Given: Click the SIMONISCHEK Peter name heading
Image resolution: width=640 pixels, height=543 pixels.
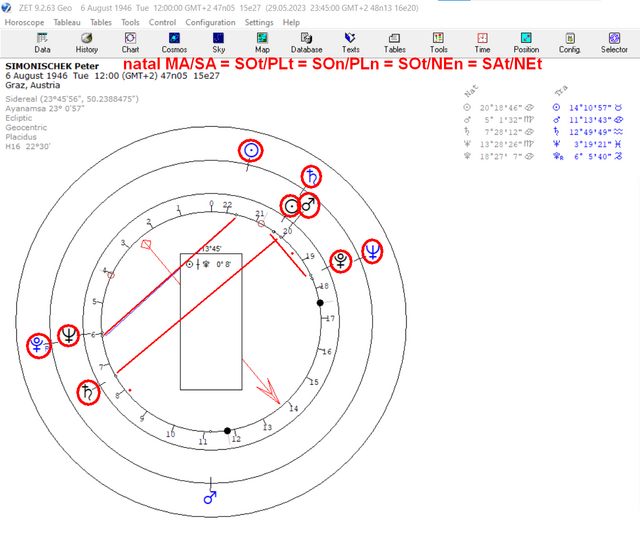Looking at the screenshot, I should coord(52,66).
